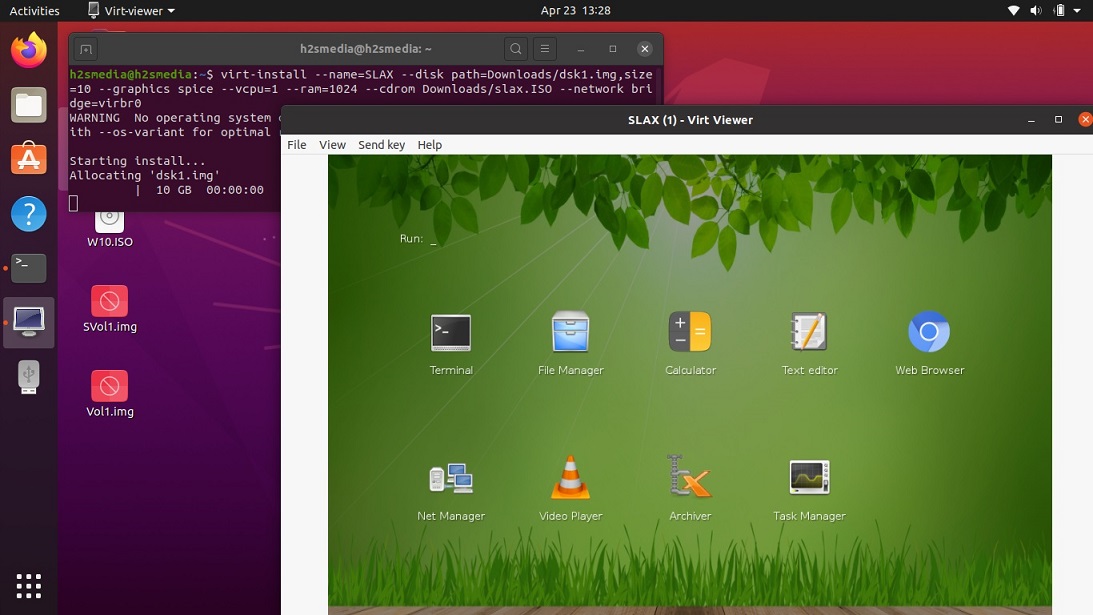This screenshot has height=615, width=1093.
Task: Launch the Text editor in SLAX
Action: pos(808,333)
